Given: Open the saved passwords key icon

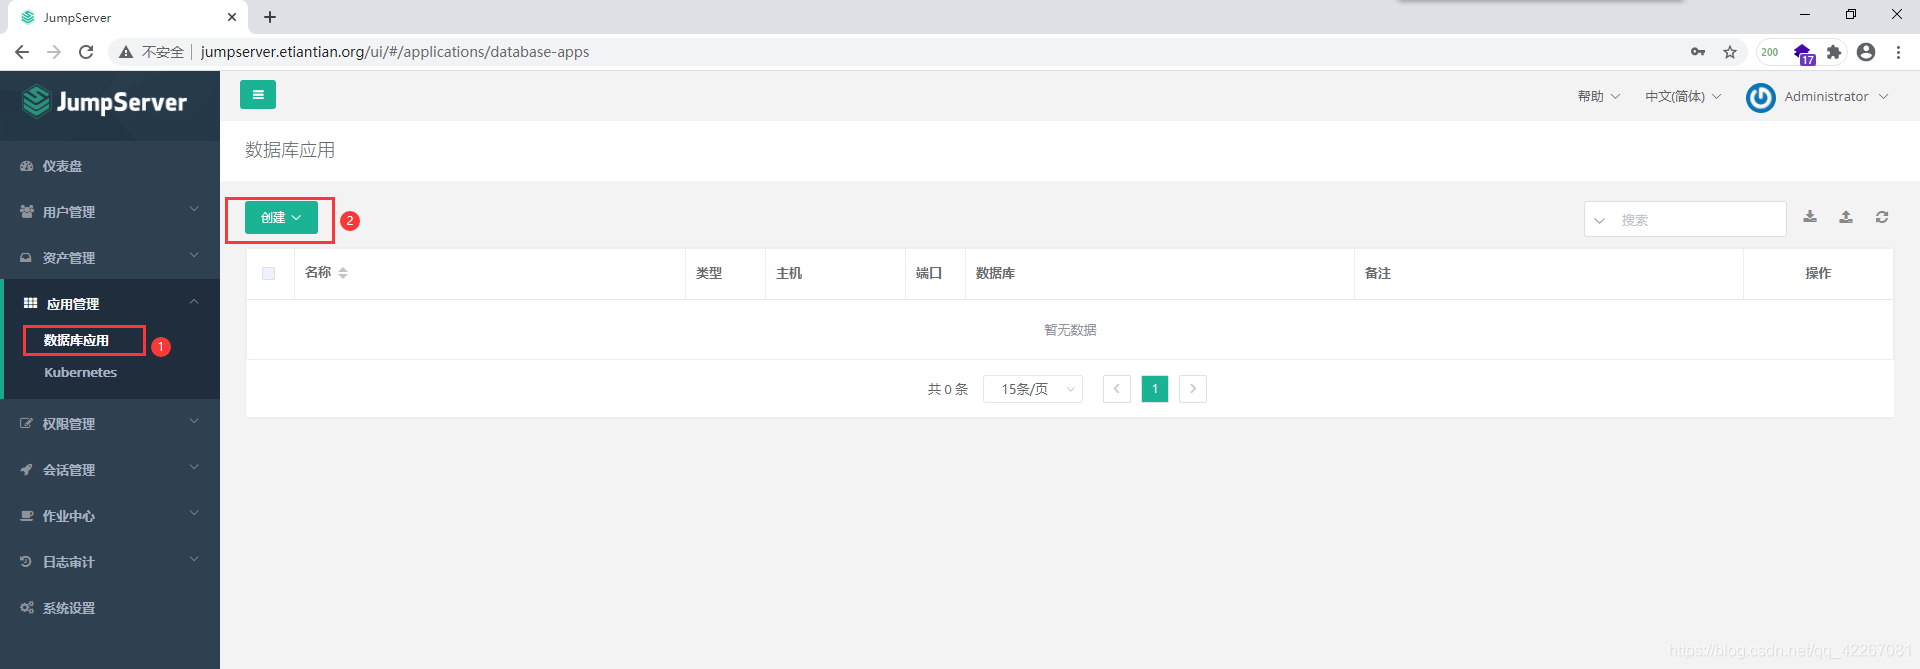Looking at the screenshot, I should pos(1698,52).
